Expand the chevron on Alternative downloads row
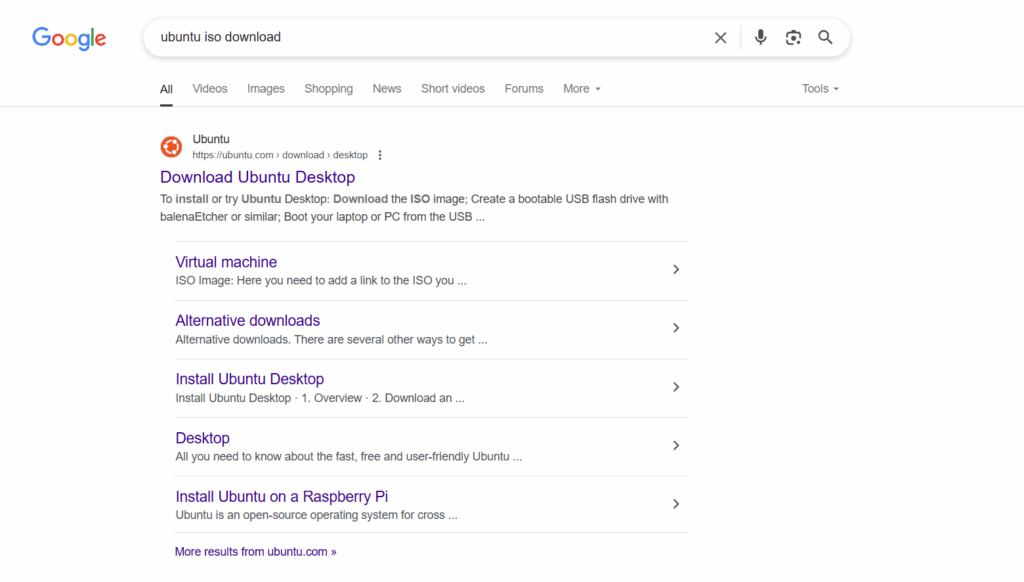1024x582 pixels. 676,328
